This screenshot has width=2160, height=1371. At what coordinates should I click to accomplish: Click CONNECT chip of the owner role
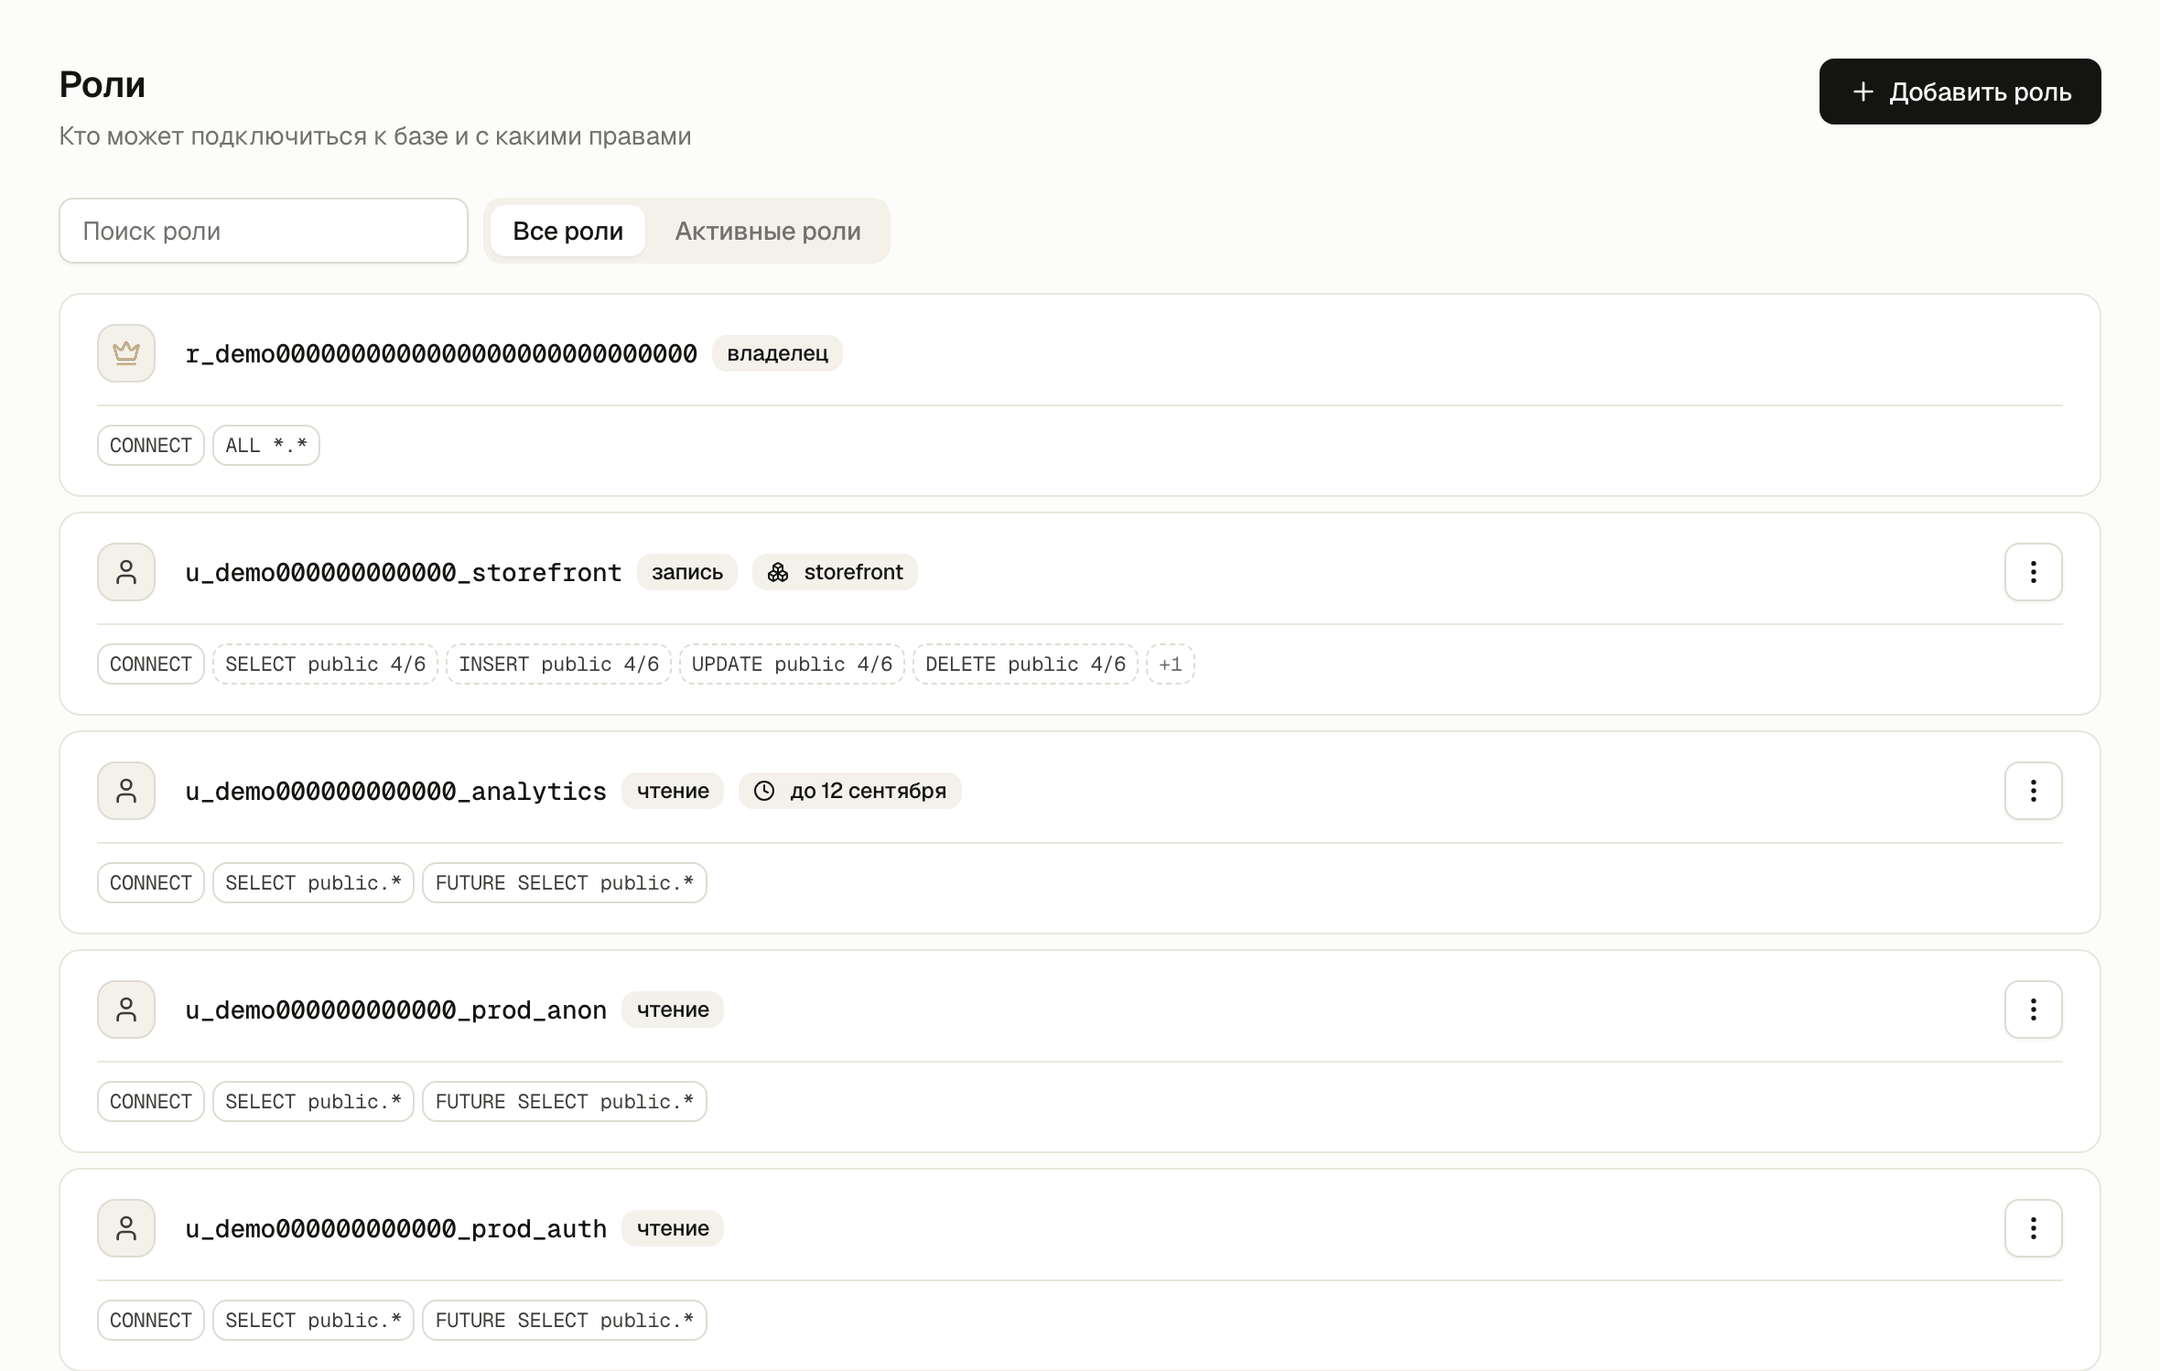151,445
